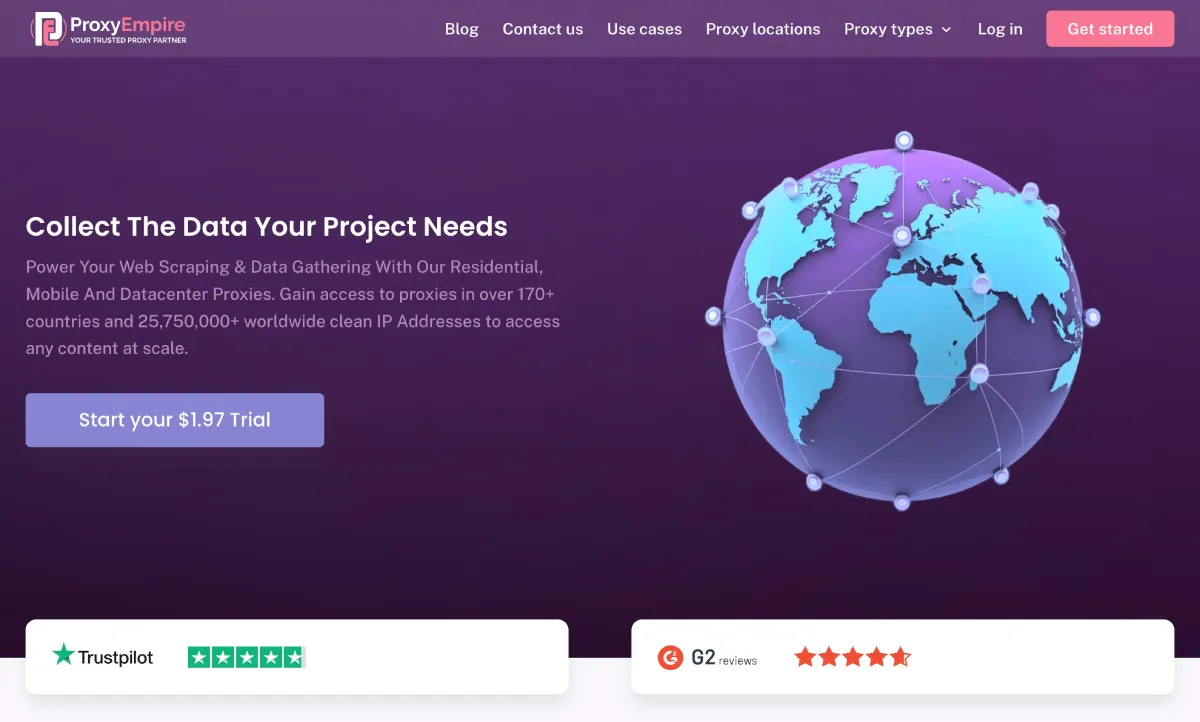Open the Trustpilot five-star rating

click(x=246, y=657)
